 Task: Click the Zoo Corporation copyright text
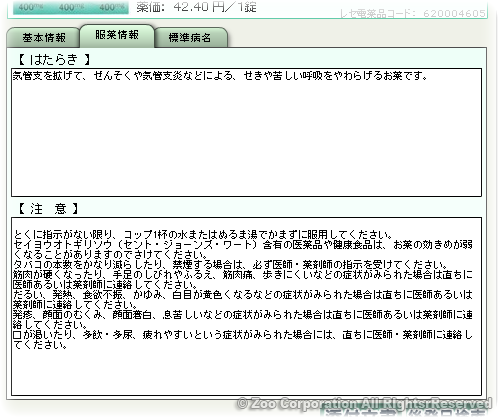pos(364,403)
